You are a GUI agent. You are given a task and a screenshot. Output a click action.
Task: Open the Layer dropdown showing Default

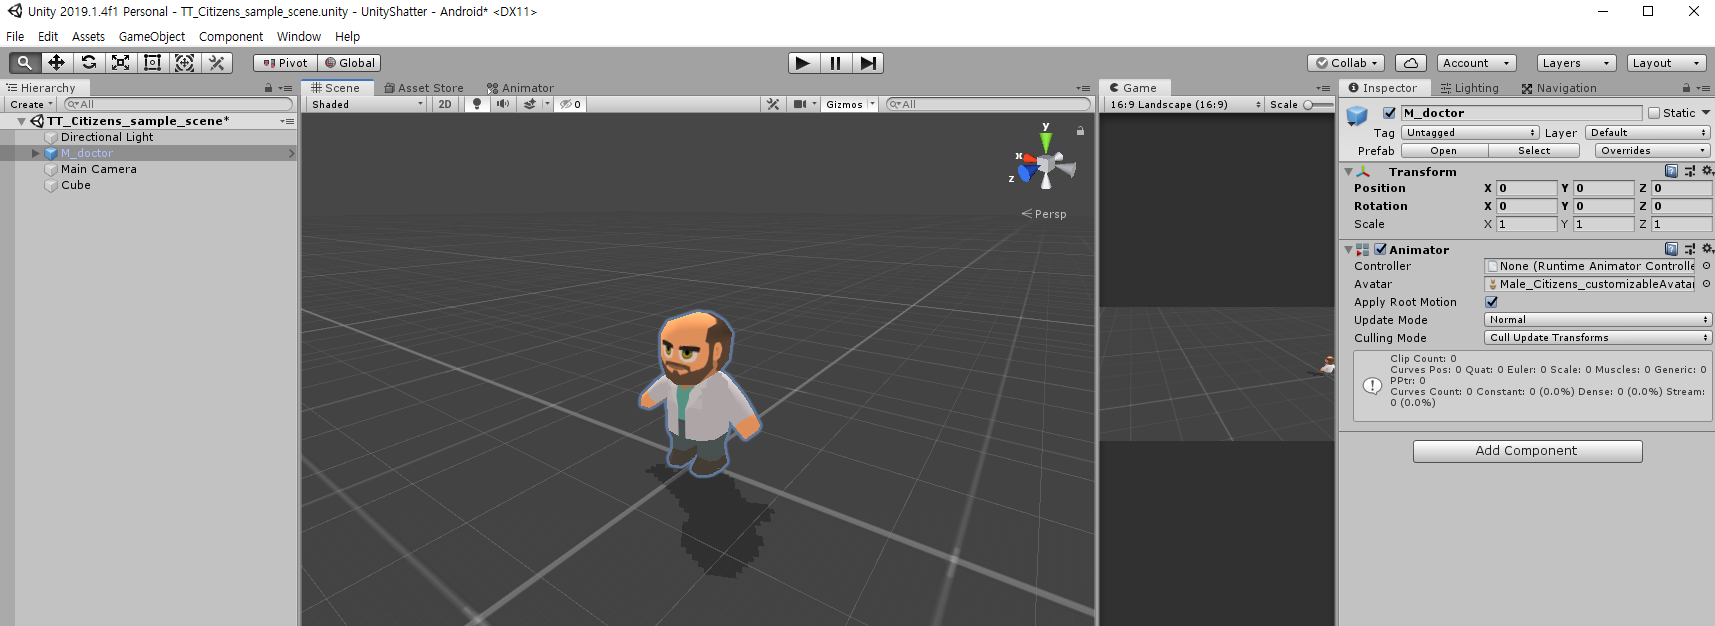point(1647,132)
